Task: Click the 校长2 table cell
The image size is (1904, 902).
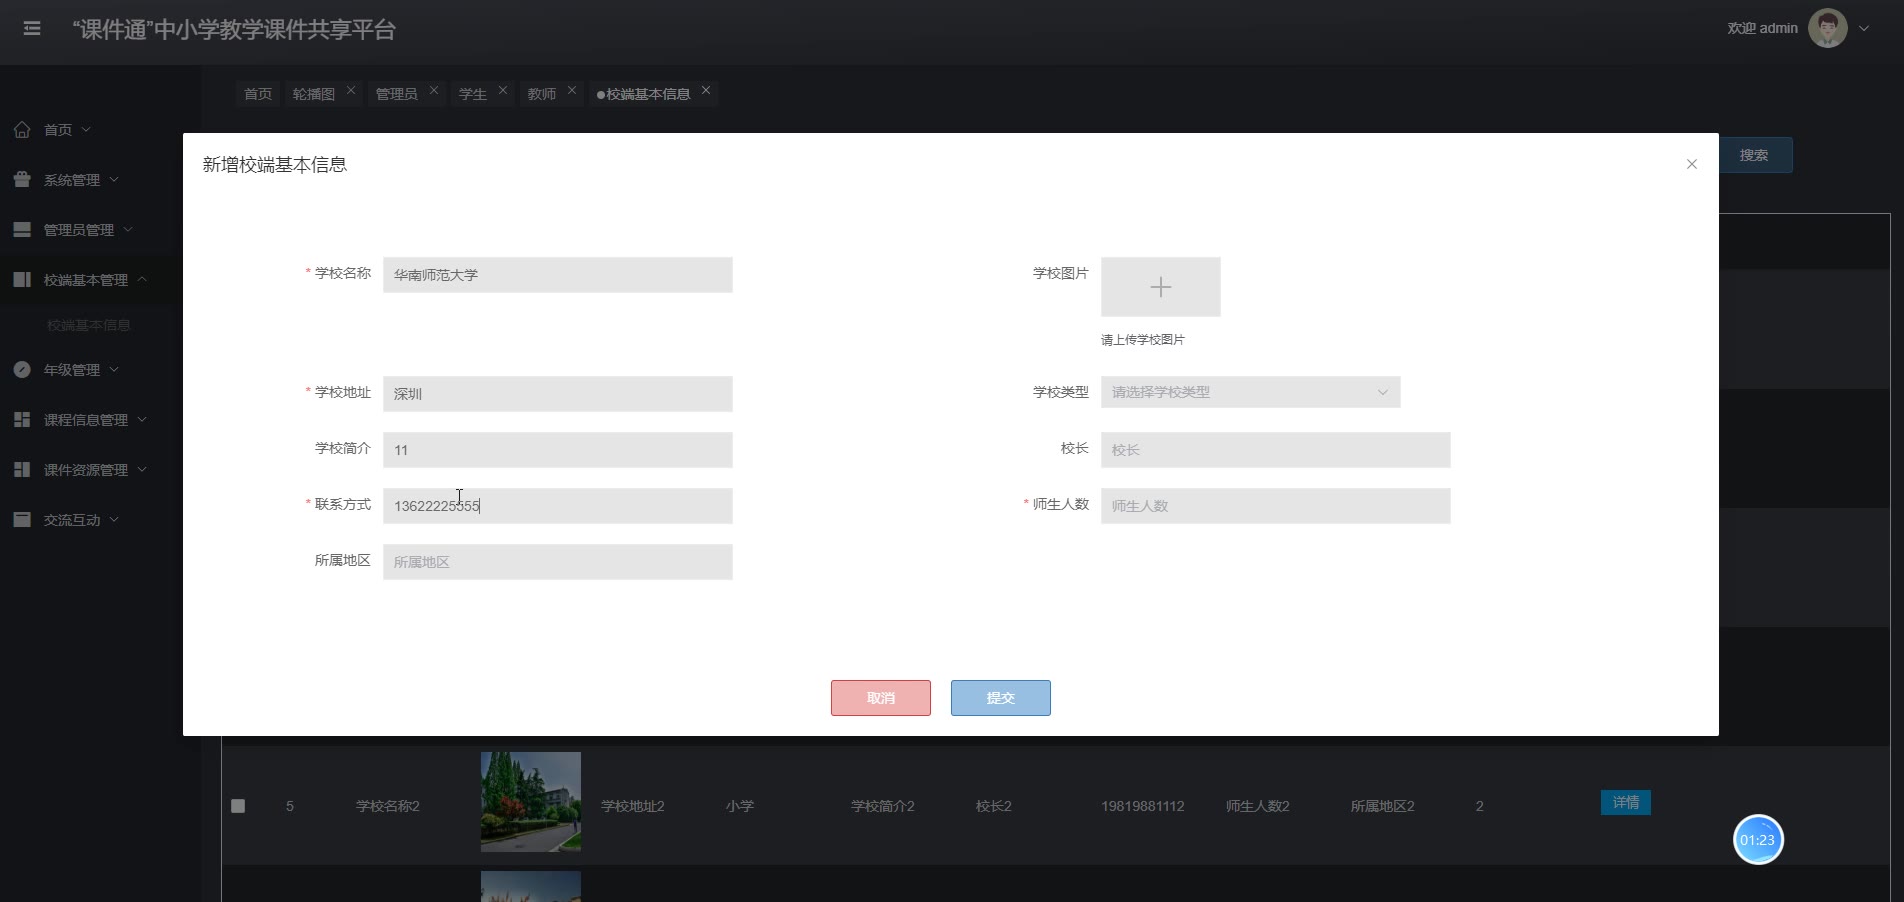Action: (994, 806)
